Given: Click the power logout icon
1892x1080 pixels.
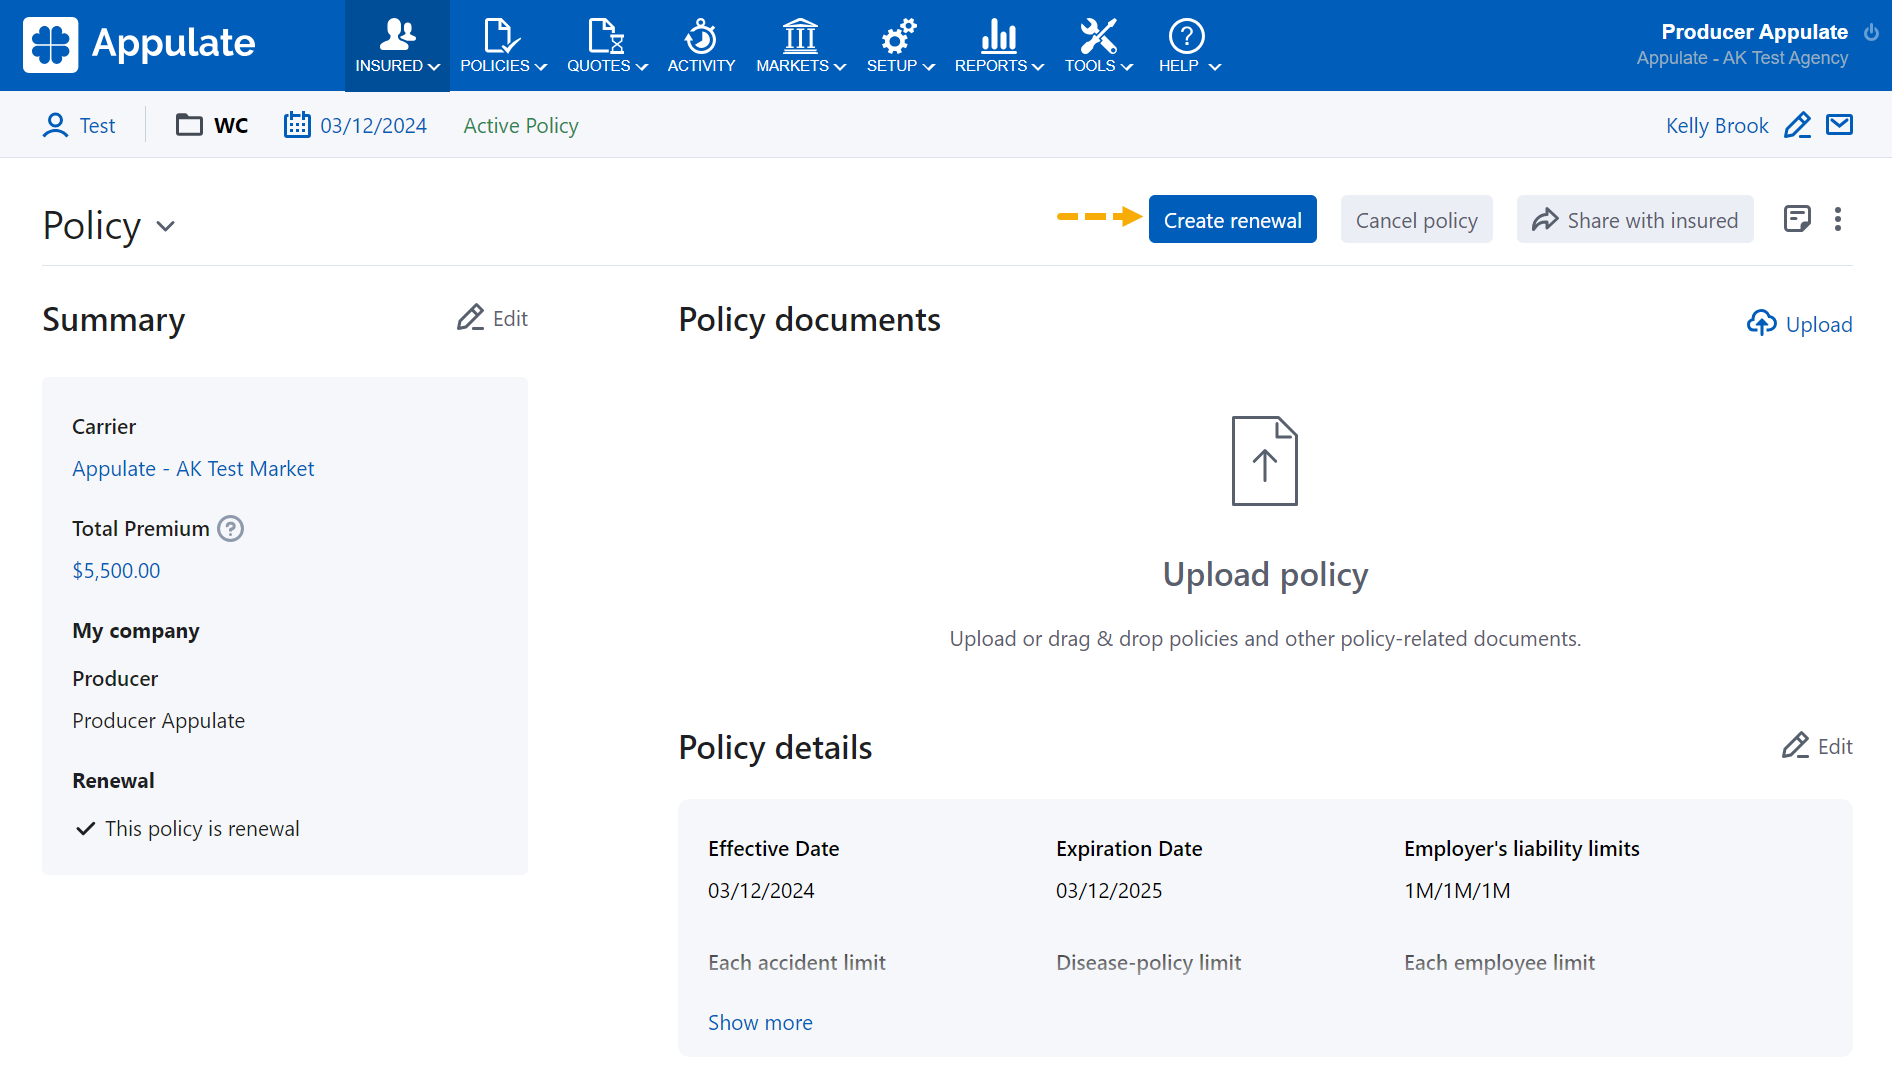Looking at the screenshot, I should [x=1871, y=32].
